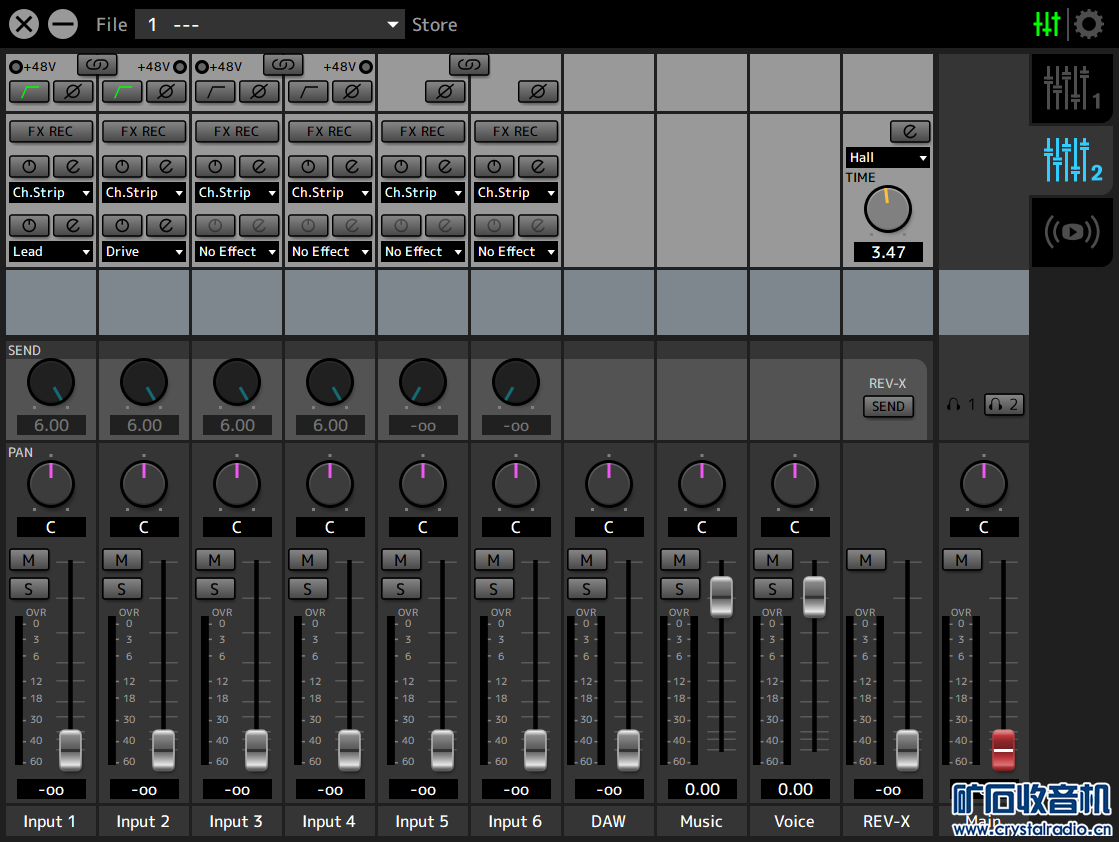Open the REV-X reverb edit icon
The height and width of the screenshot is (842, 1119).
[x=909, y=132]
